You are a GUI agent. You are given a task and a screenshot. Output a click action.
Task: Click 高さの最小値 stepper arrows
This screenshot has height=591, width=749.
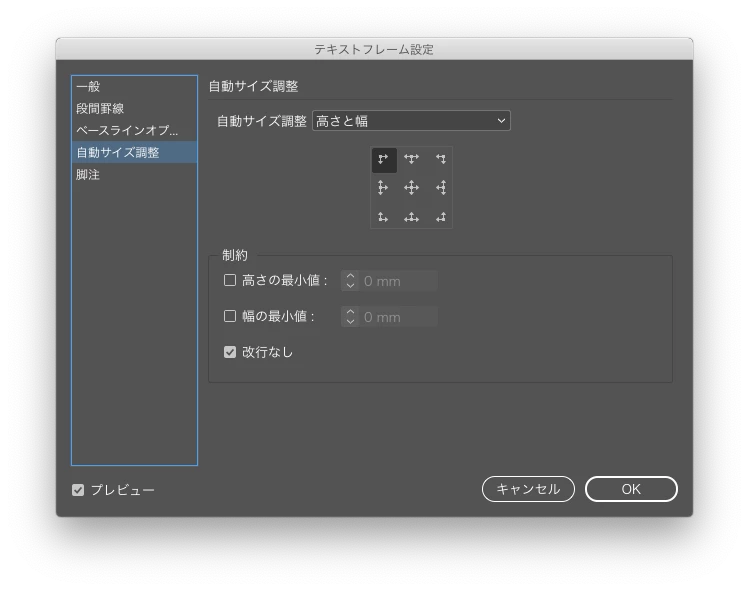tap(350, 281)
